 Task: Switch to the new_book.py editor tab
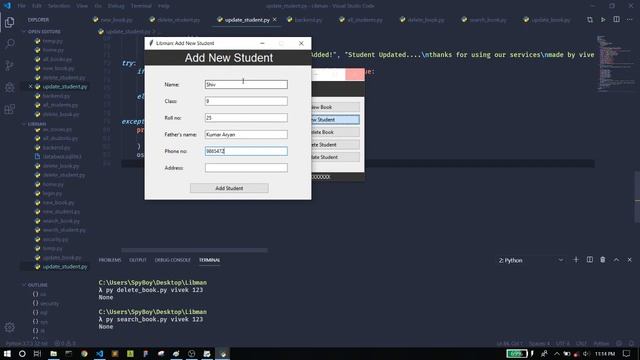(113, 20)
